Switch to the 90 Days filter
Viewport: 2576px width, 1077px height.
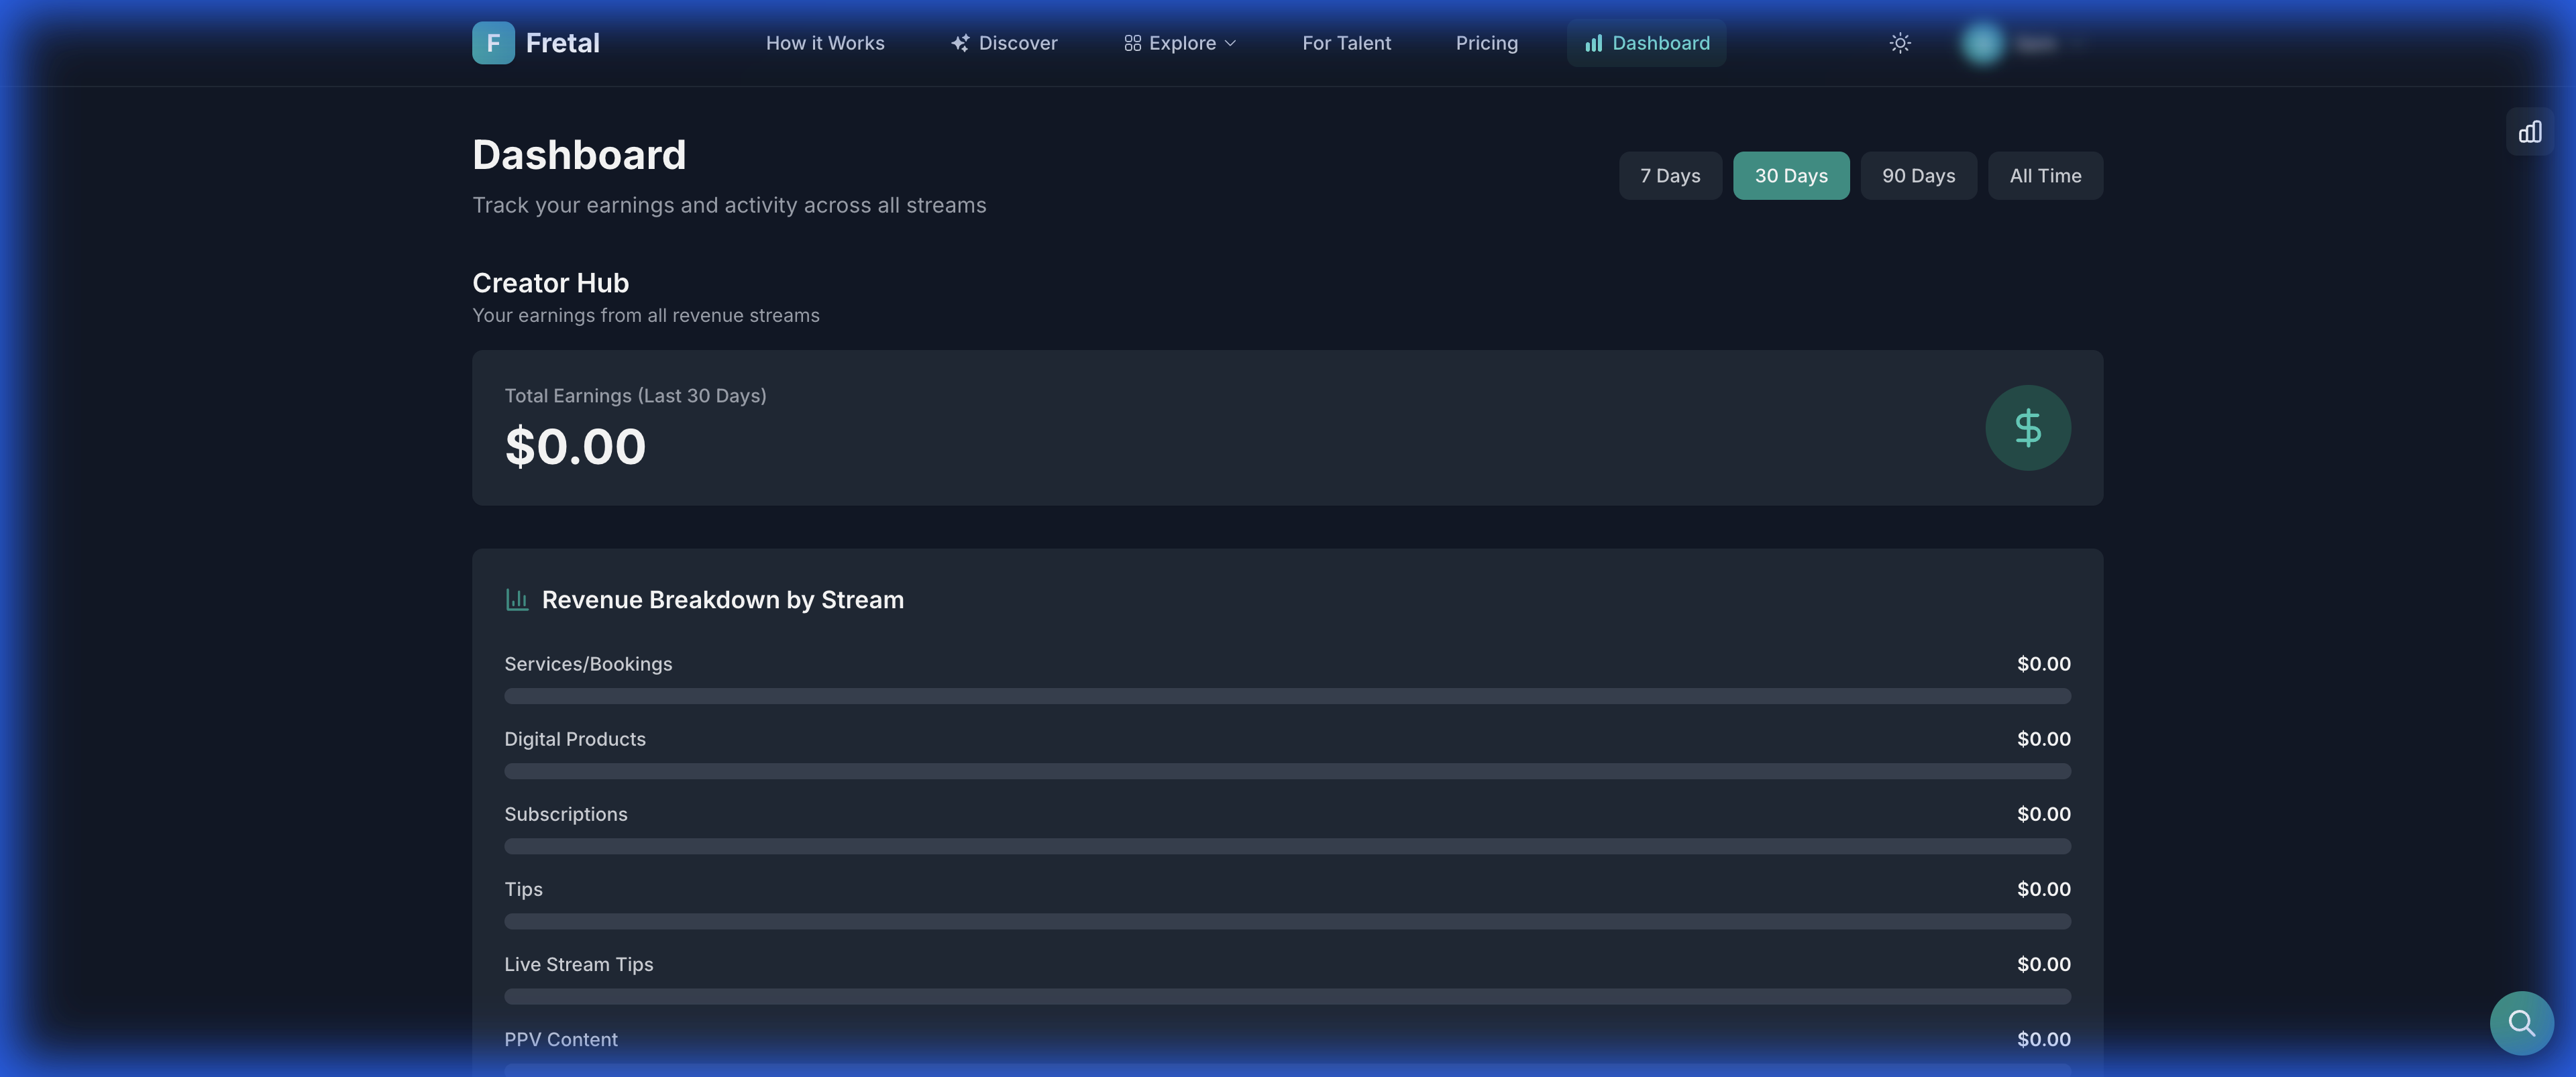pos(1917,175)
